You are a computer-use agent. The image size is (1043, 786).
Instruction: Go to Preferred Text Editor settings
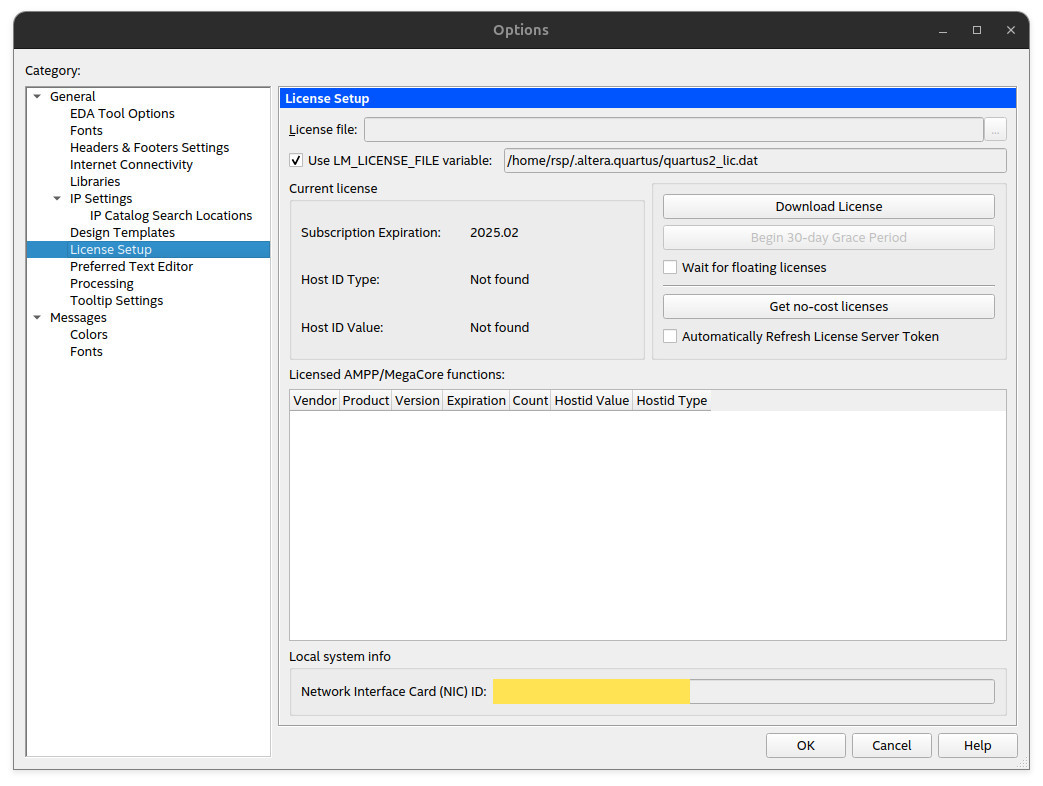pos(131,267)
